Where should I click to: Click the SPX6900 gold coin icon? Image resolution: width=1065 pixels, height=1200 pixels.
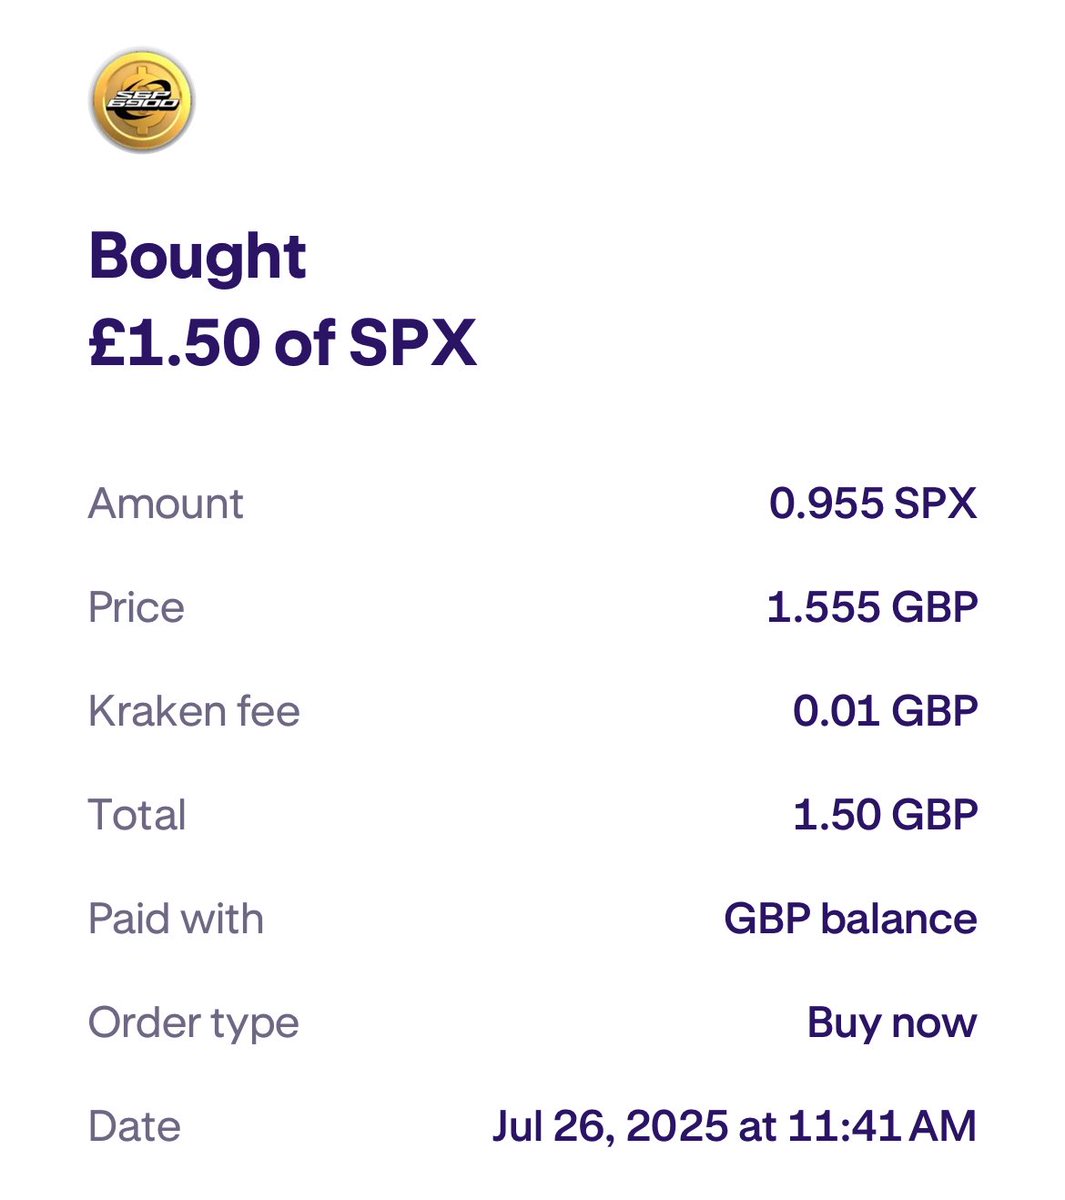point(142,101)
